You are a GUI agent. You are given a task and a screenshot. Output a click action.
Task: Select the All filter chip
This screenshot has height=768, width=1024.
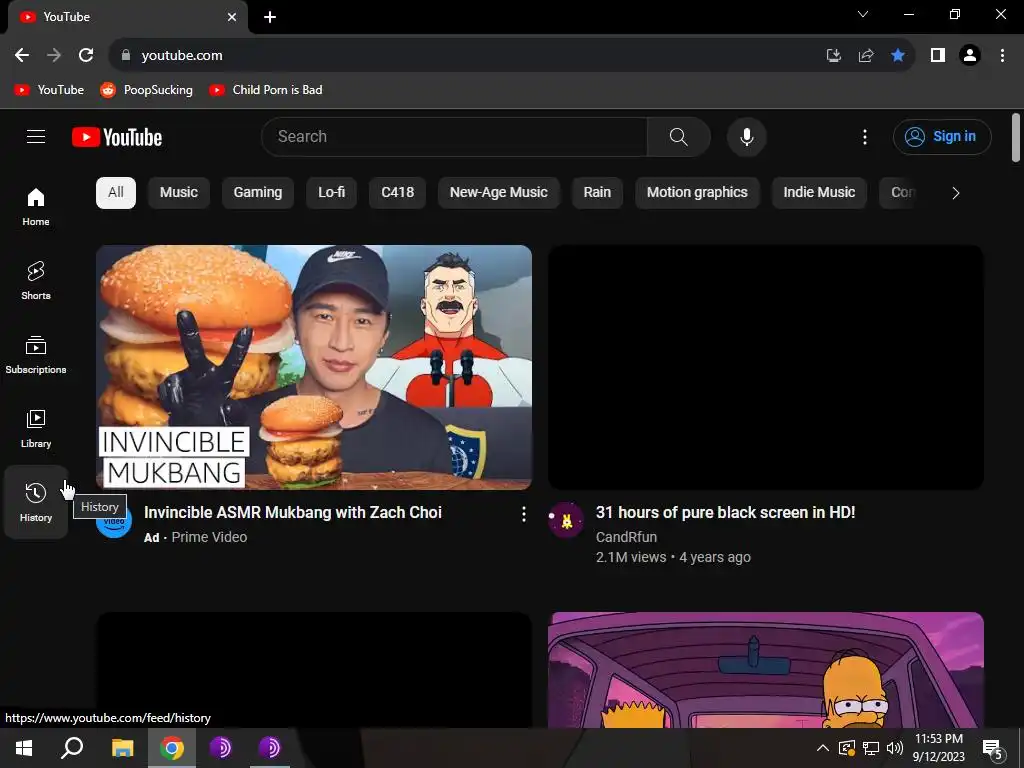[116, 193]
